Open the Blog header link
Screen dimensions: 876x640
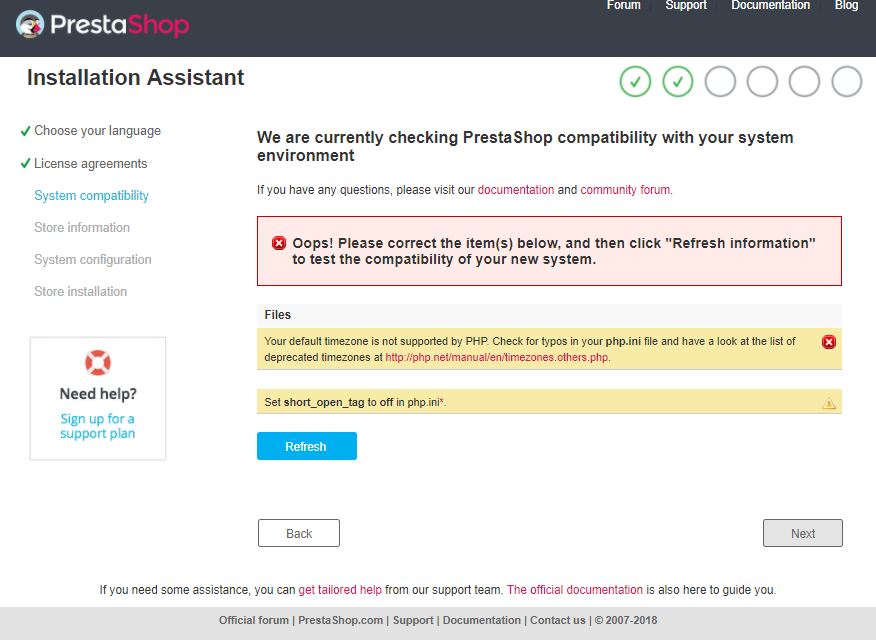pyautogui.click(x=846, y=6)
